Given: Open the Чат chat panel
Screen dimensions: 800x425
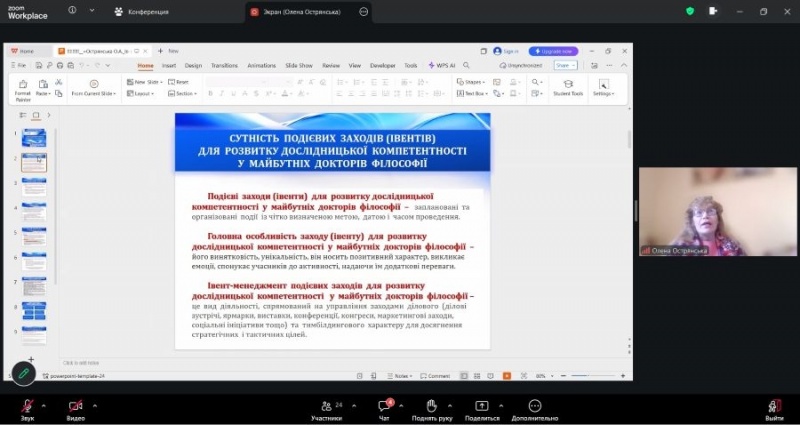Looking at the screenshot, I should 384,406.
